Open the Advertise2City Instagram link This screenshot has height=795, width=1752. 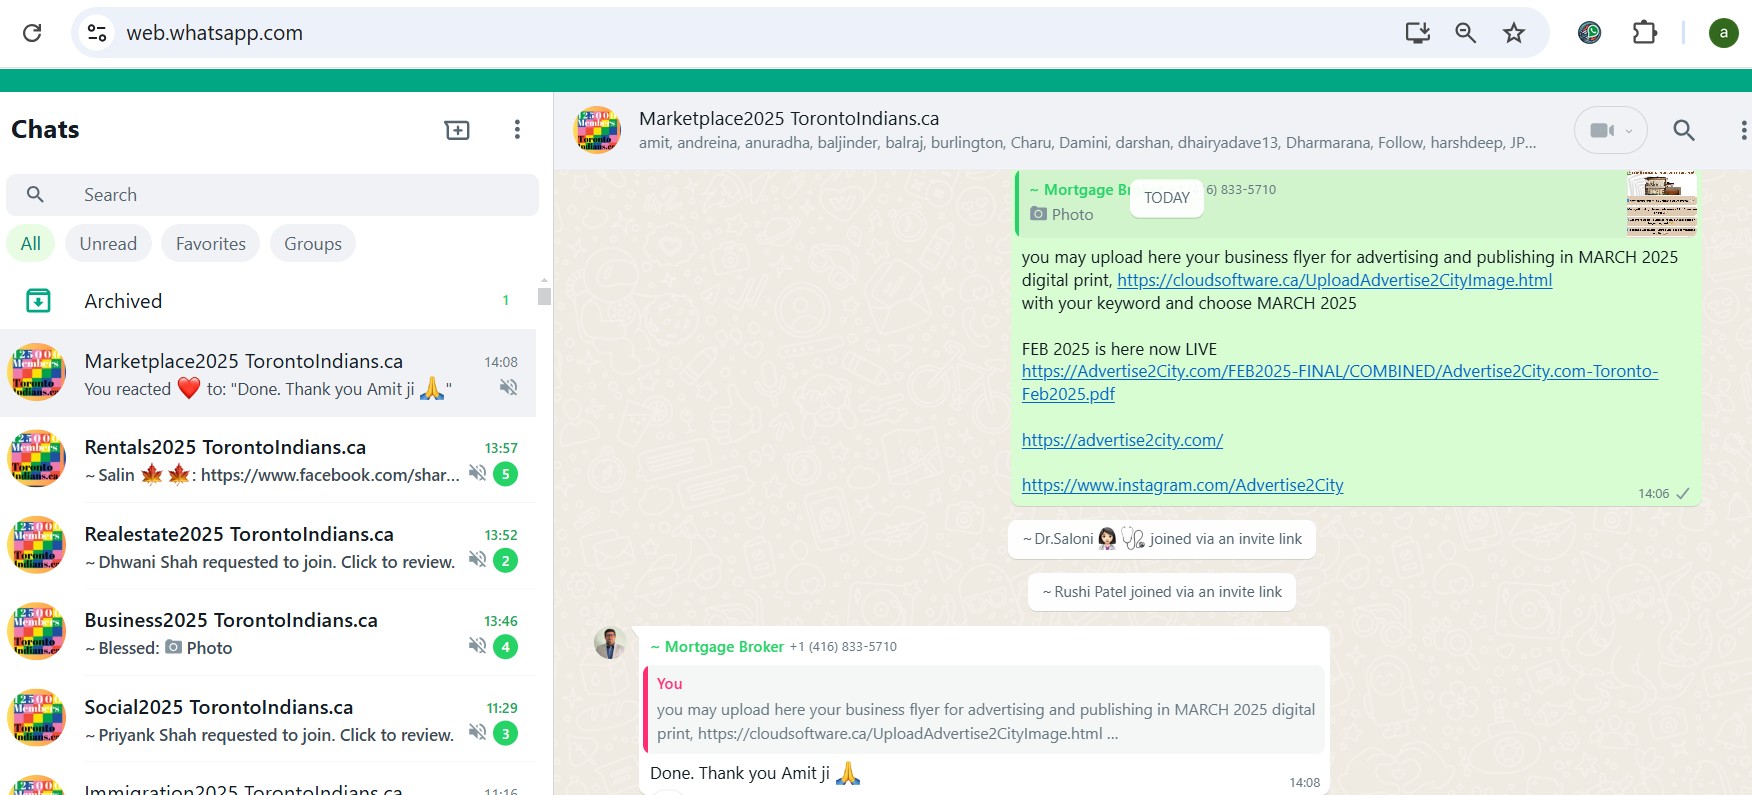pyautogui.click(x=1182, y=485)
